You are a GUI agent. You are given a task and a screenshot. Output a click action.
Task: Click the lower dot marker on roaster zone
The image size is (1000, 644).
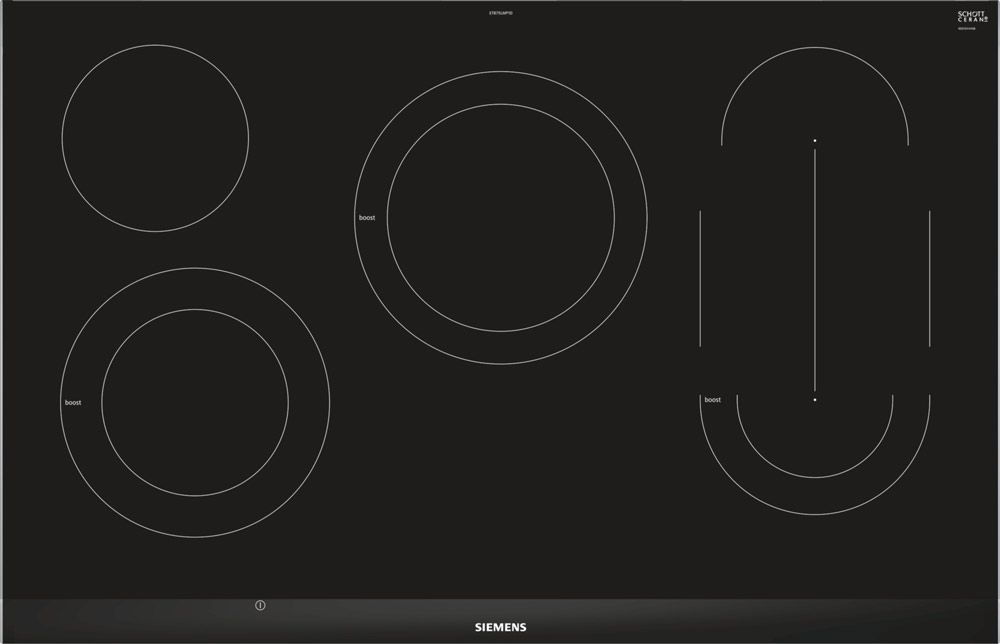tap(815, 400)
